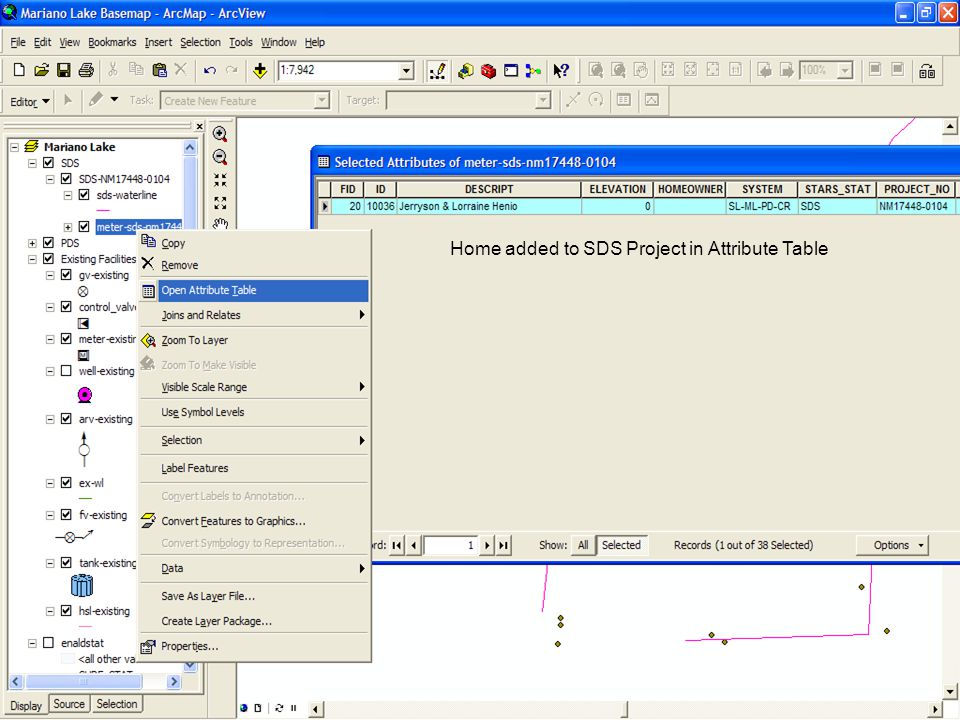Click the yellow Add Data icon

pyautogui.click(x=260, y=70)
